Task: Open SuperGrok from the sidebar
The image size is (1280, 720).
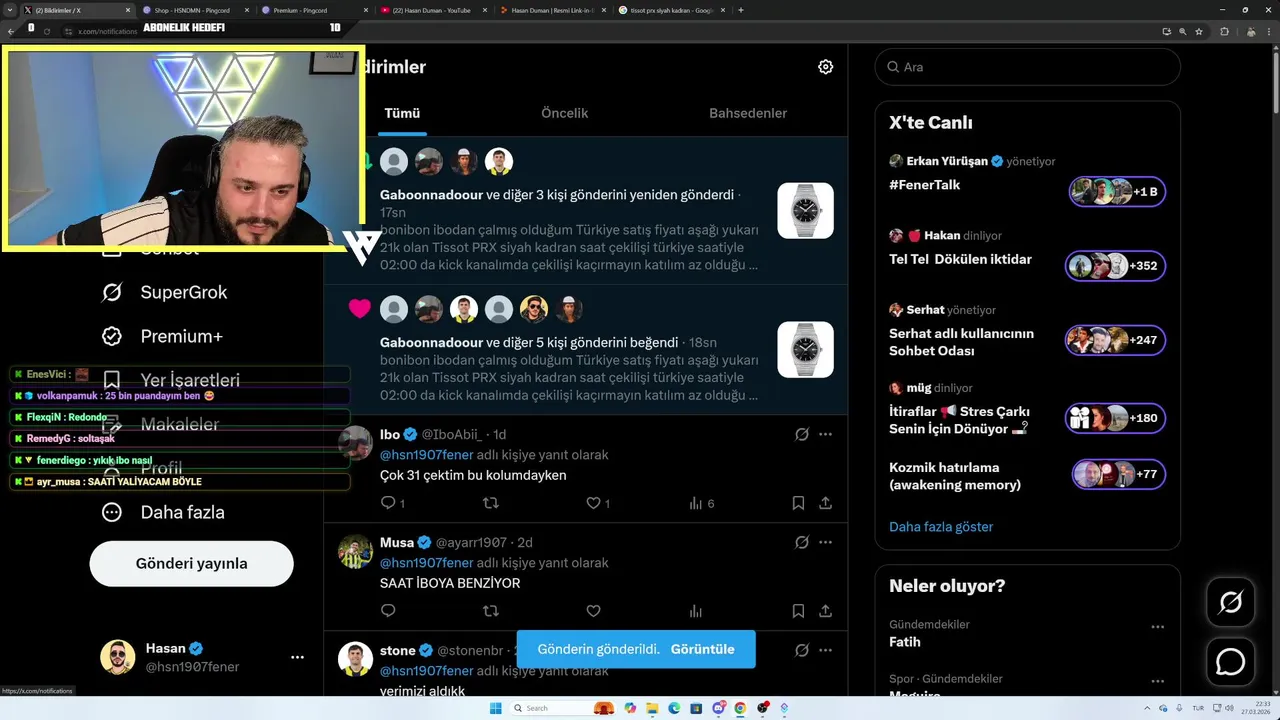Action: pos(164,292)
